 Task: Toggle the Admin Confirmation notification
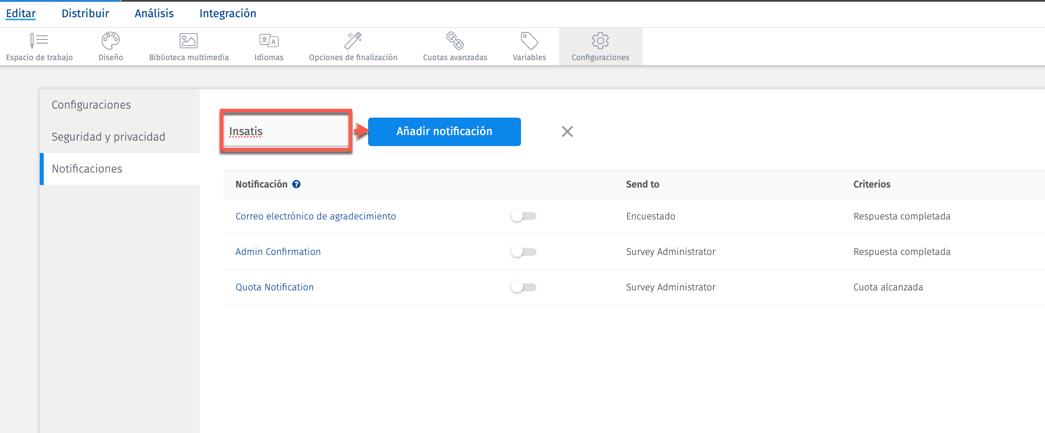(523, 252)
